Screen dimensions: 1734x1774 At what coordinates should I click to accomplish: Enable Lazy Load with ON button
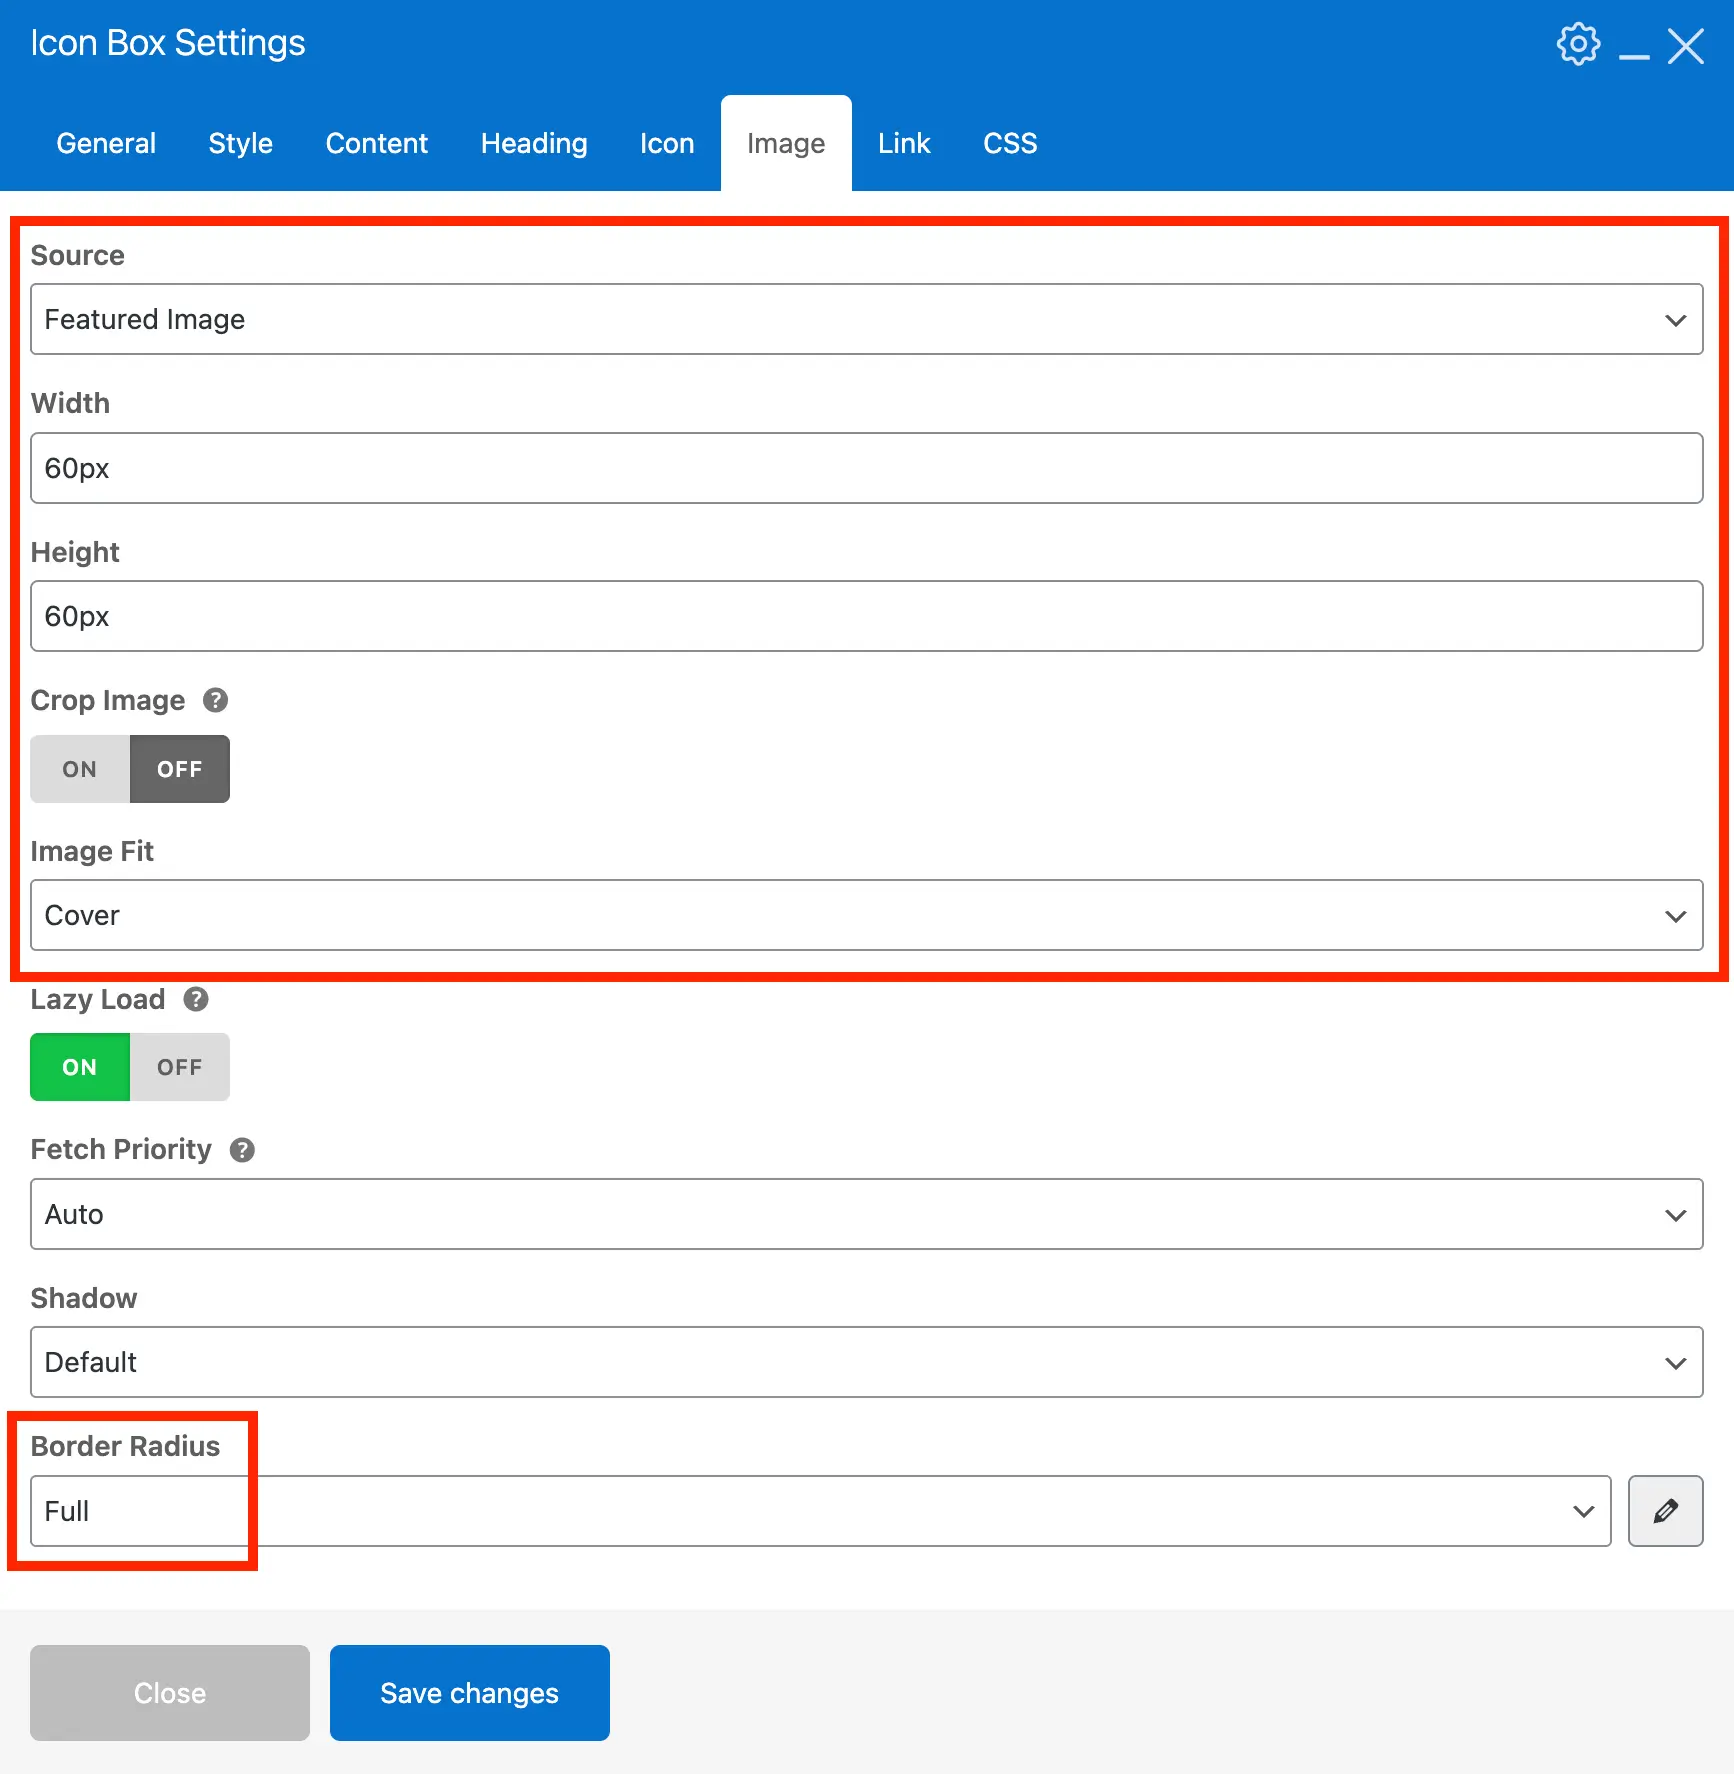point(80,1067)
